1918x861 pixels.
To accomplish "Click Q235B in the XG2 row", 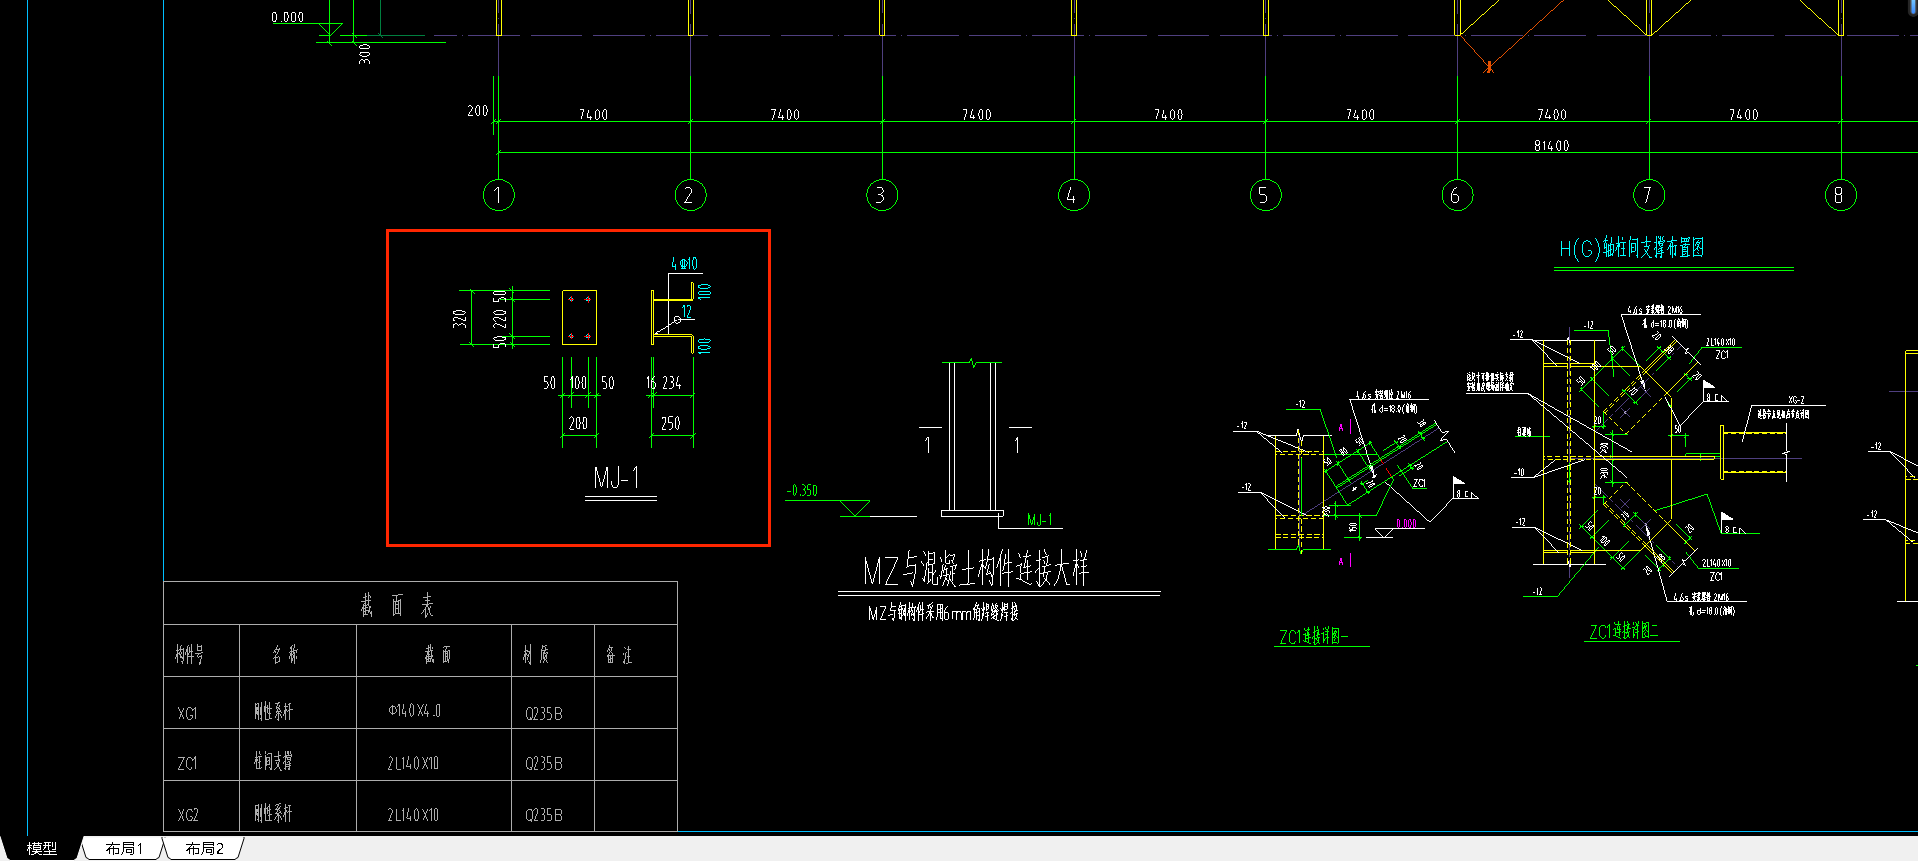I will coord(544,816).
